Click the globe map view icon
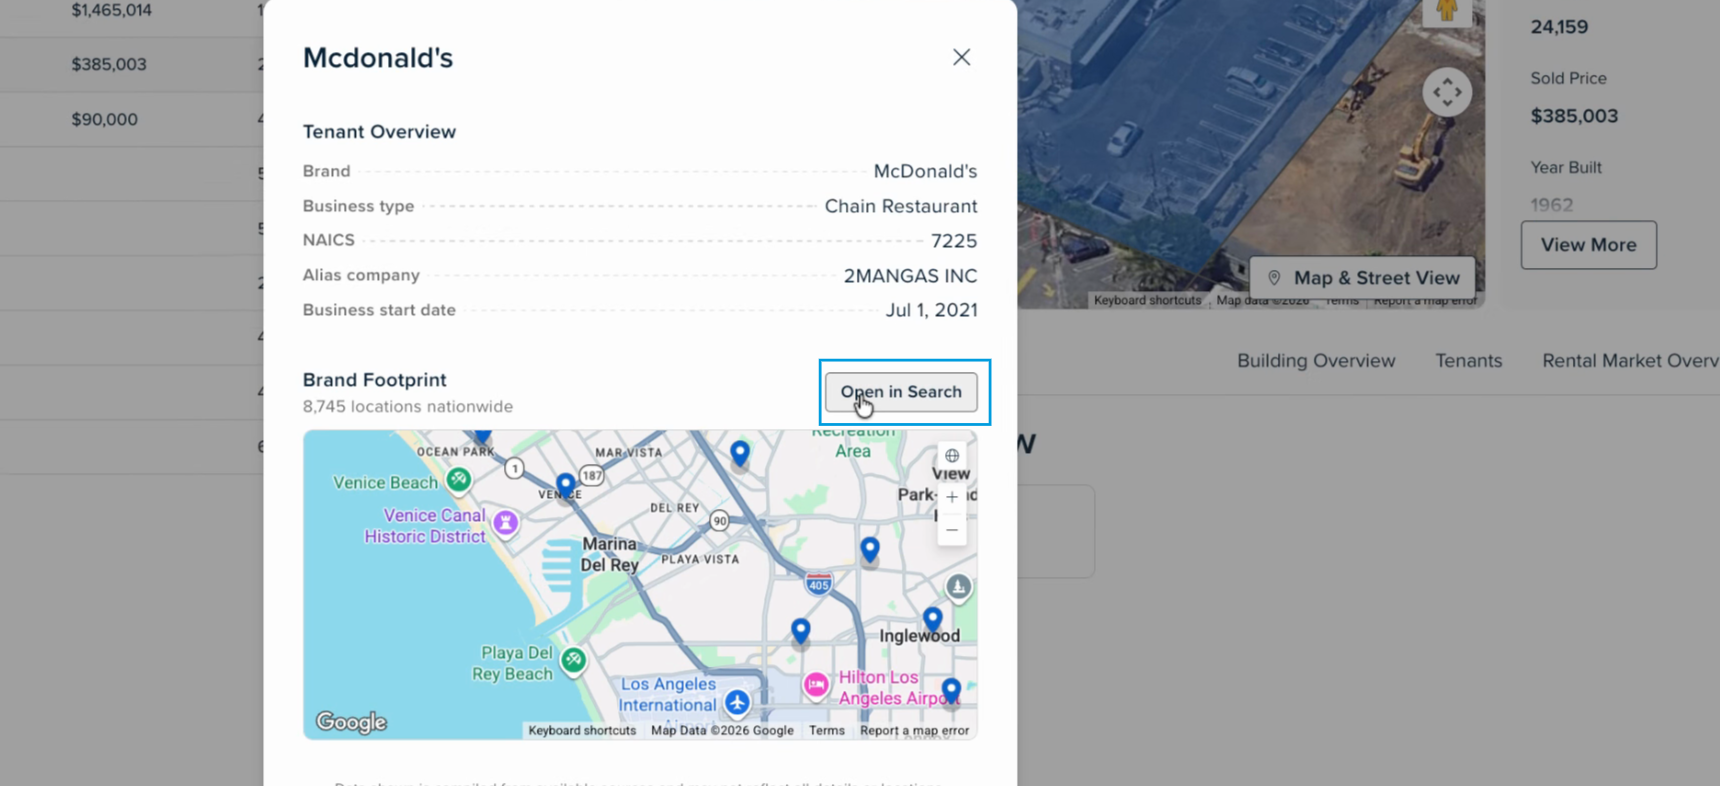The width and height of the screenshot is (1720, 786). point(952,456)
